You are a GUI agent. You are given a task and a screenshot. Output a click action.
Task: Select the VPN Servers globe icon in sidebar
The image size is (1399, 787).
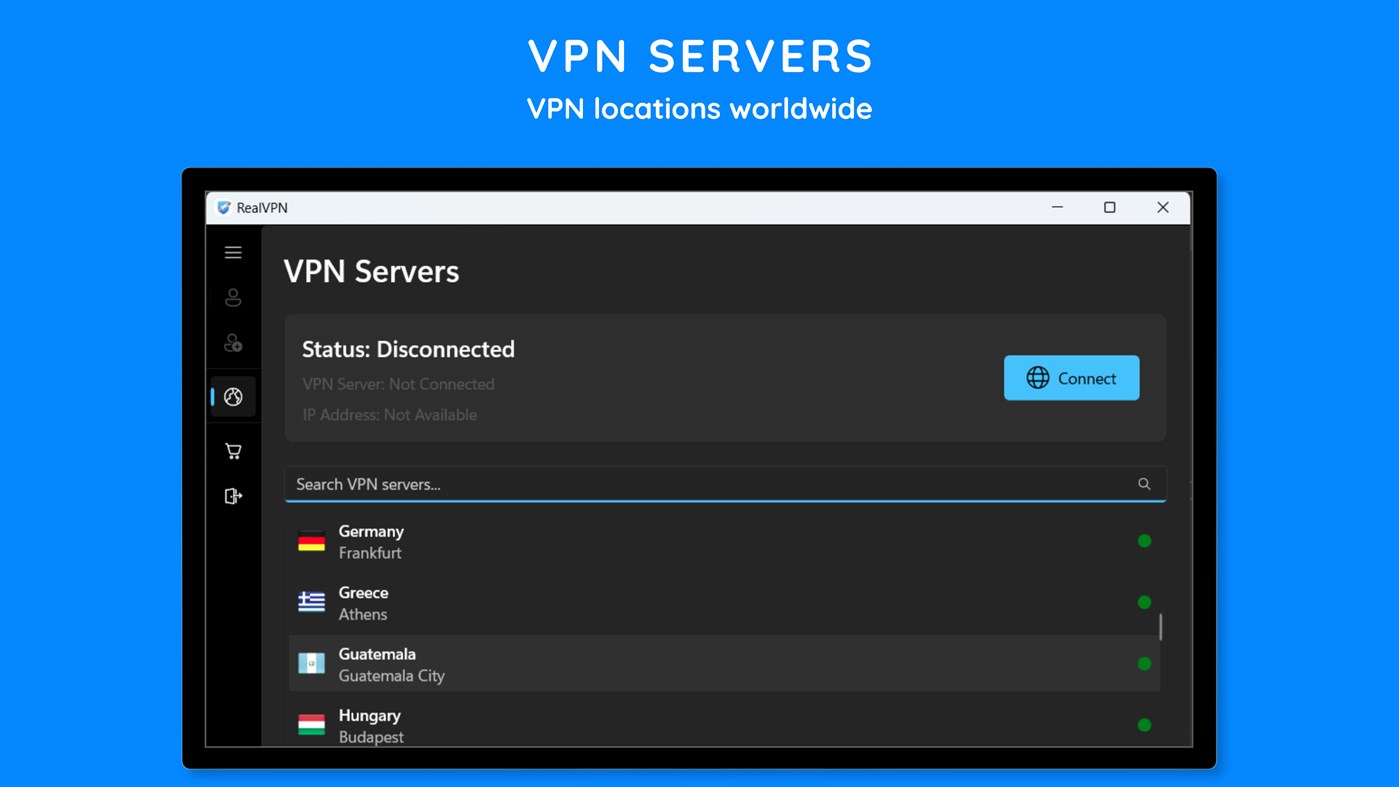232,396
